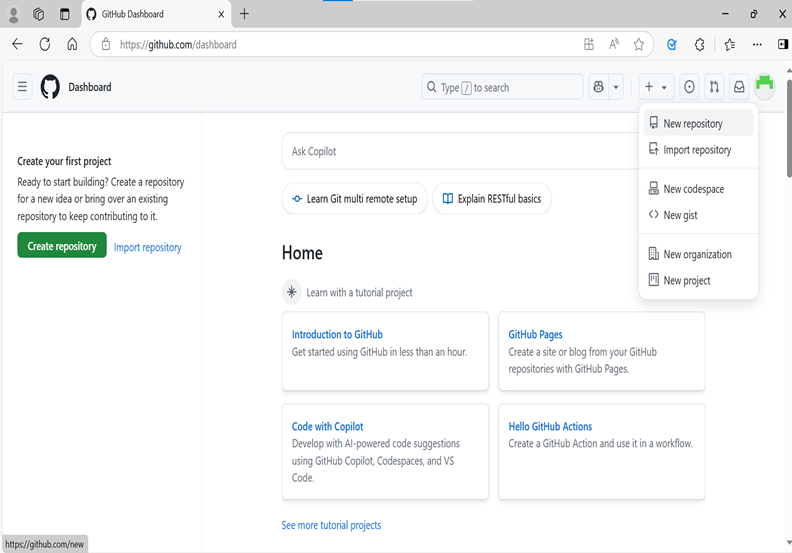Focus the Ask Copilot input box
Image resolution: width=792 pixels, height=553 pixels.
(x=460, y=151)
